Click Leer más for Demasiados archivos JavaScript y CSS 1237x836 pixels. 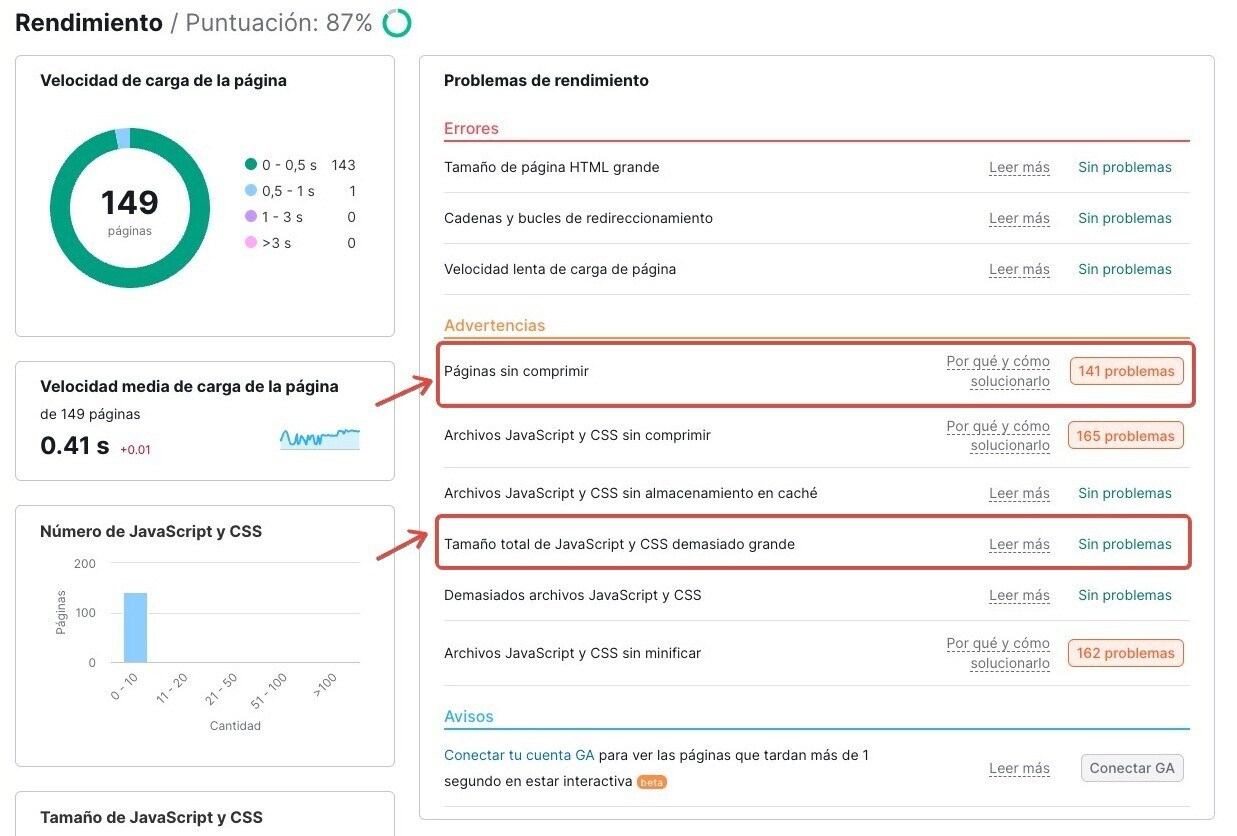pyautogui.click(x=1019, y=595)
